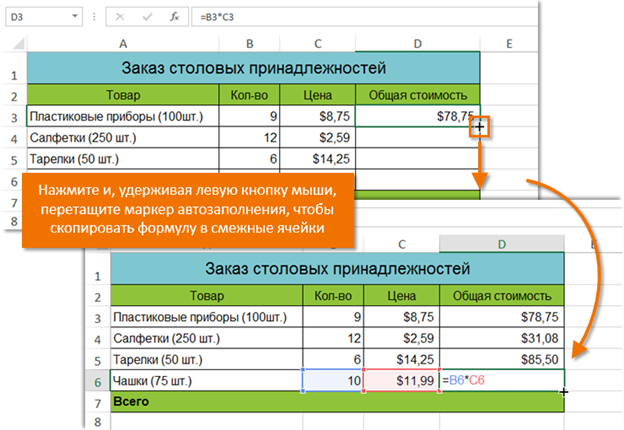Select row 6 header in the lower sheet
Image resolution: width=624 pixels, height=430 pixels.
pos(98,382)
